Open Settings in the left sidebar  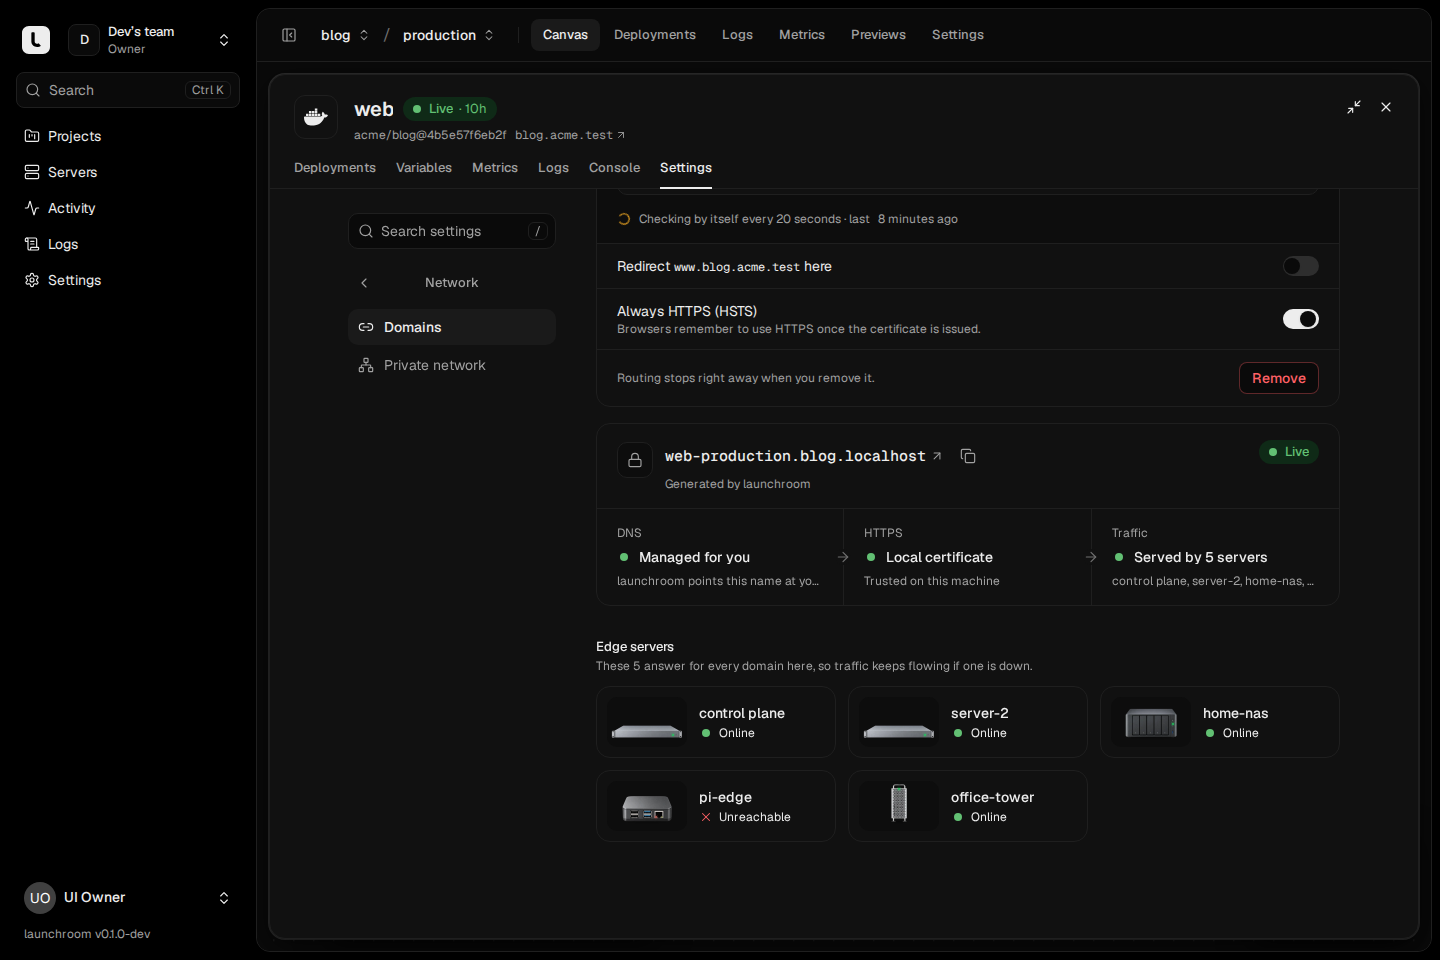(x=128, y=280)
